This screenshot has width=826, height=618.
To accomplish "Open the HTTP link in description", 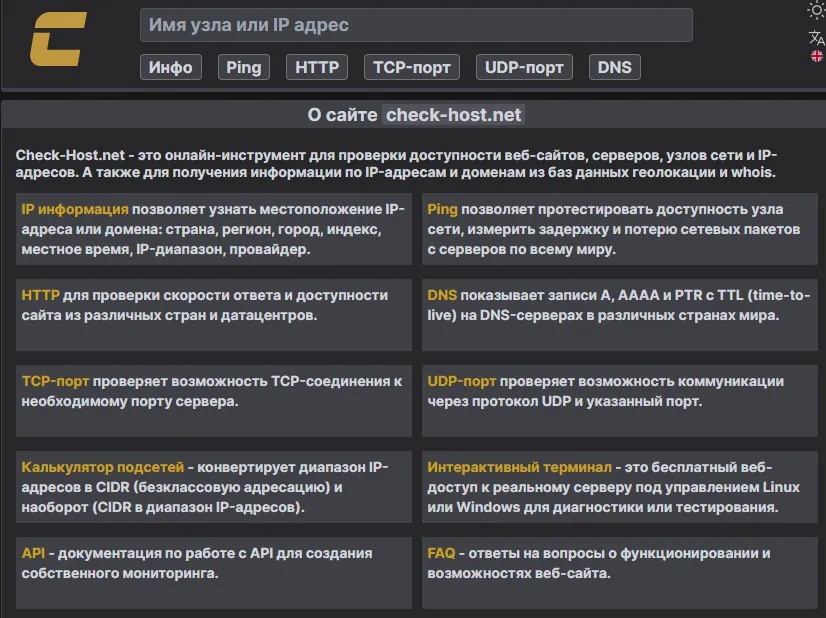I will coord(41,295).
